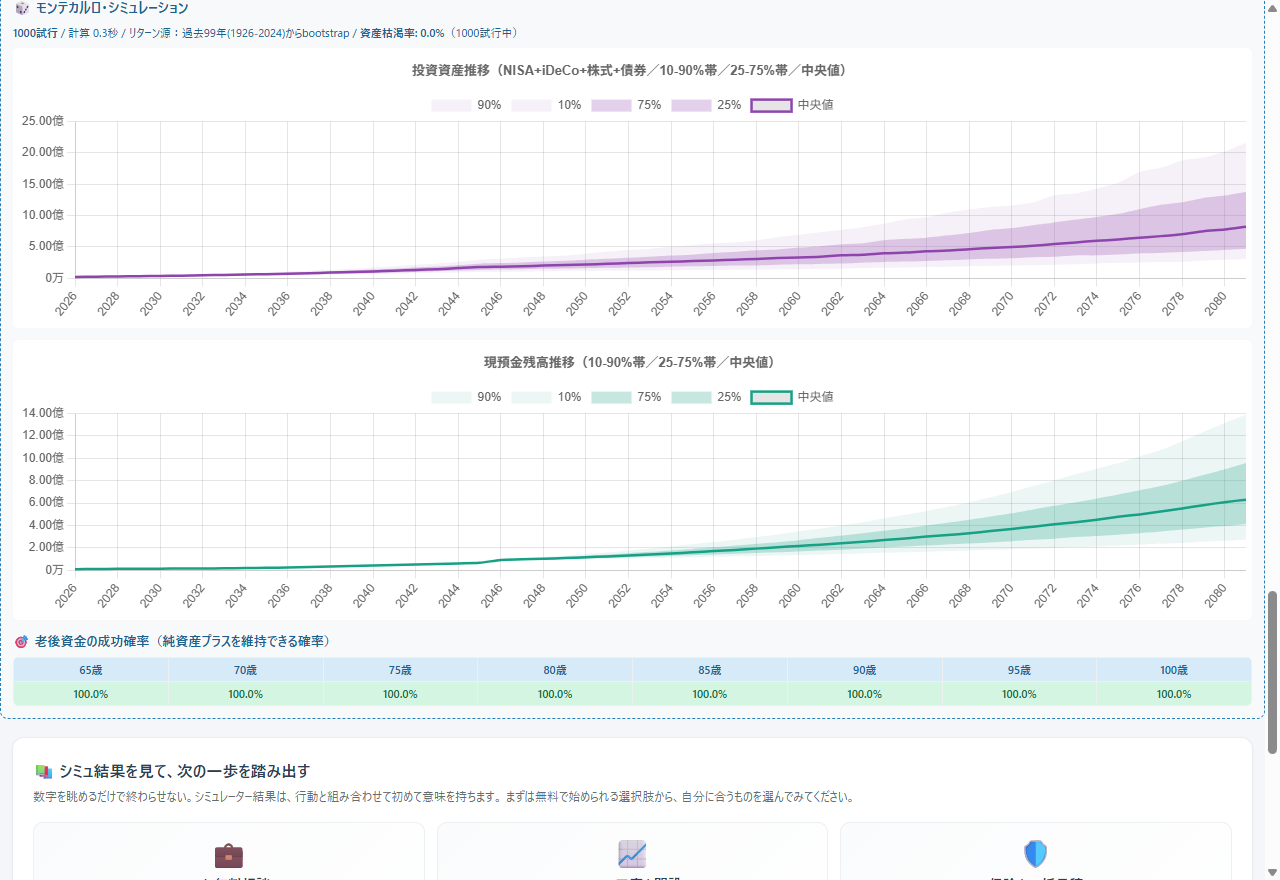
Task: Toggle the 10% series in cash balance chart legend
Action: (x=546, y=397)
